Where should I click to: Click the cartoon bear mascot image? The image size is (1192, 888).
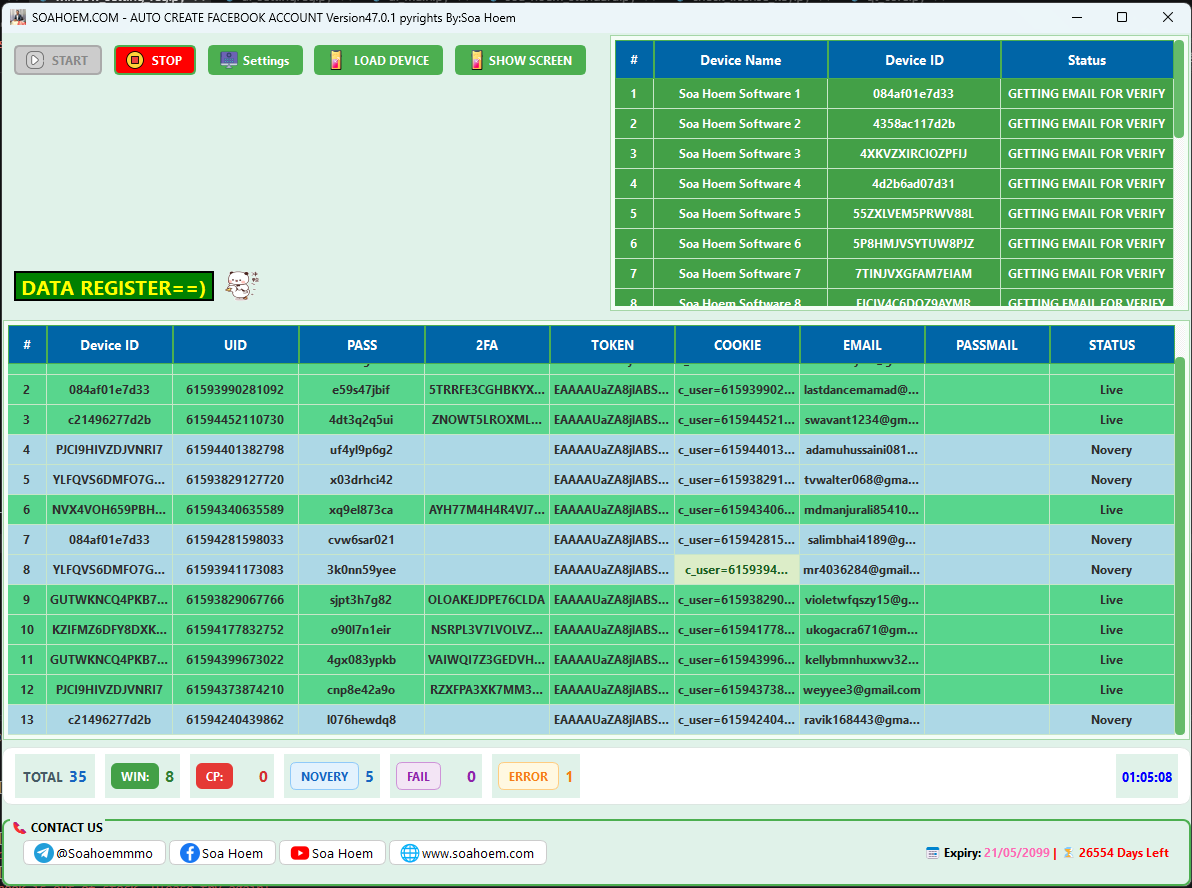(243, 285)
